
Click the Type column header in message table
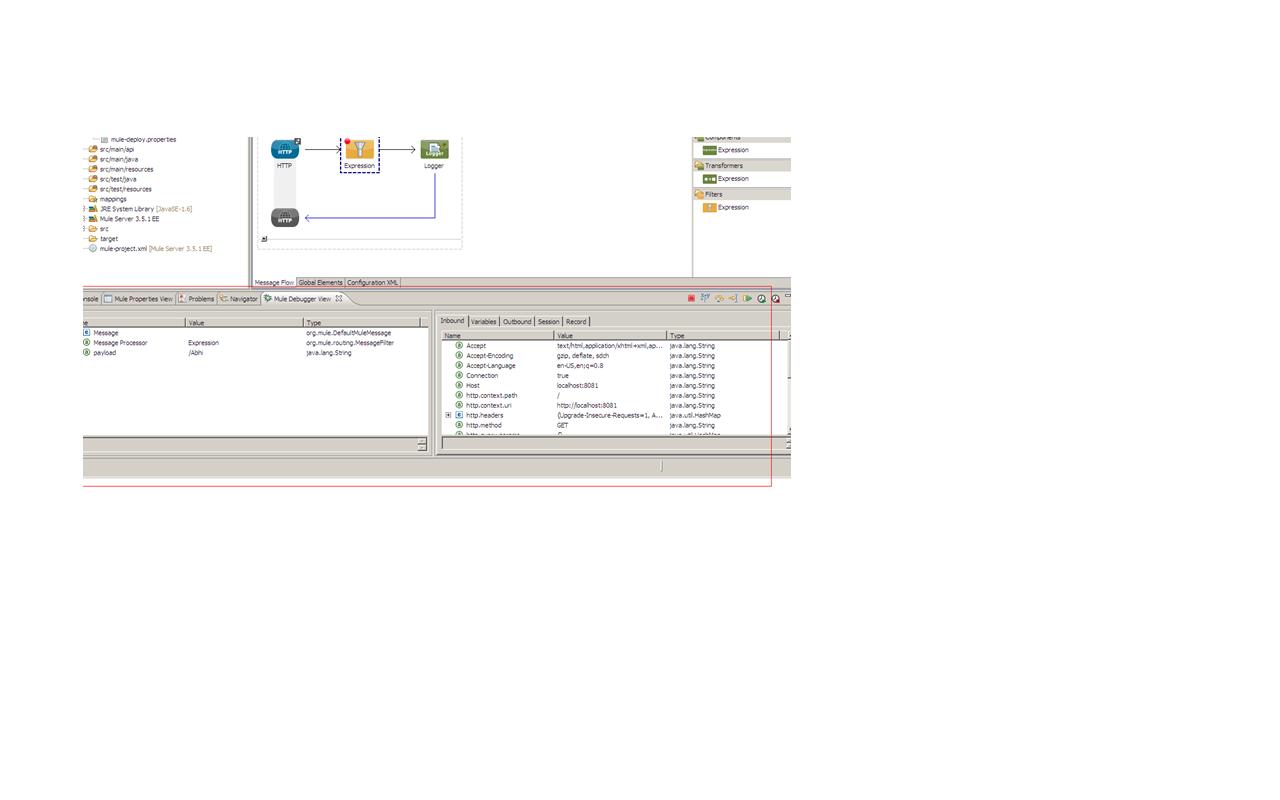point(363,323)
